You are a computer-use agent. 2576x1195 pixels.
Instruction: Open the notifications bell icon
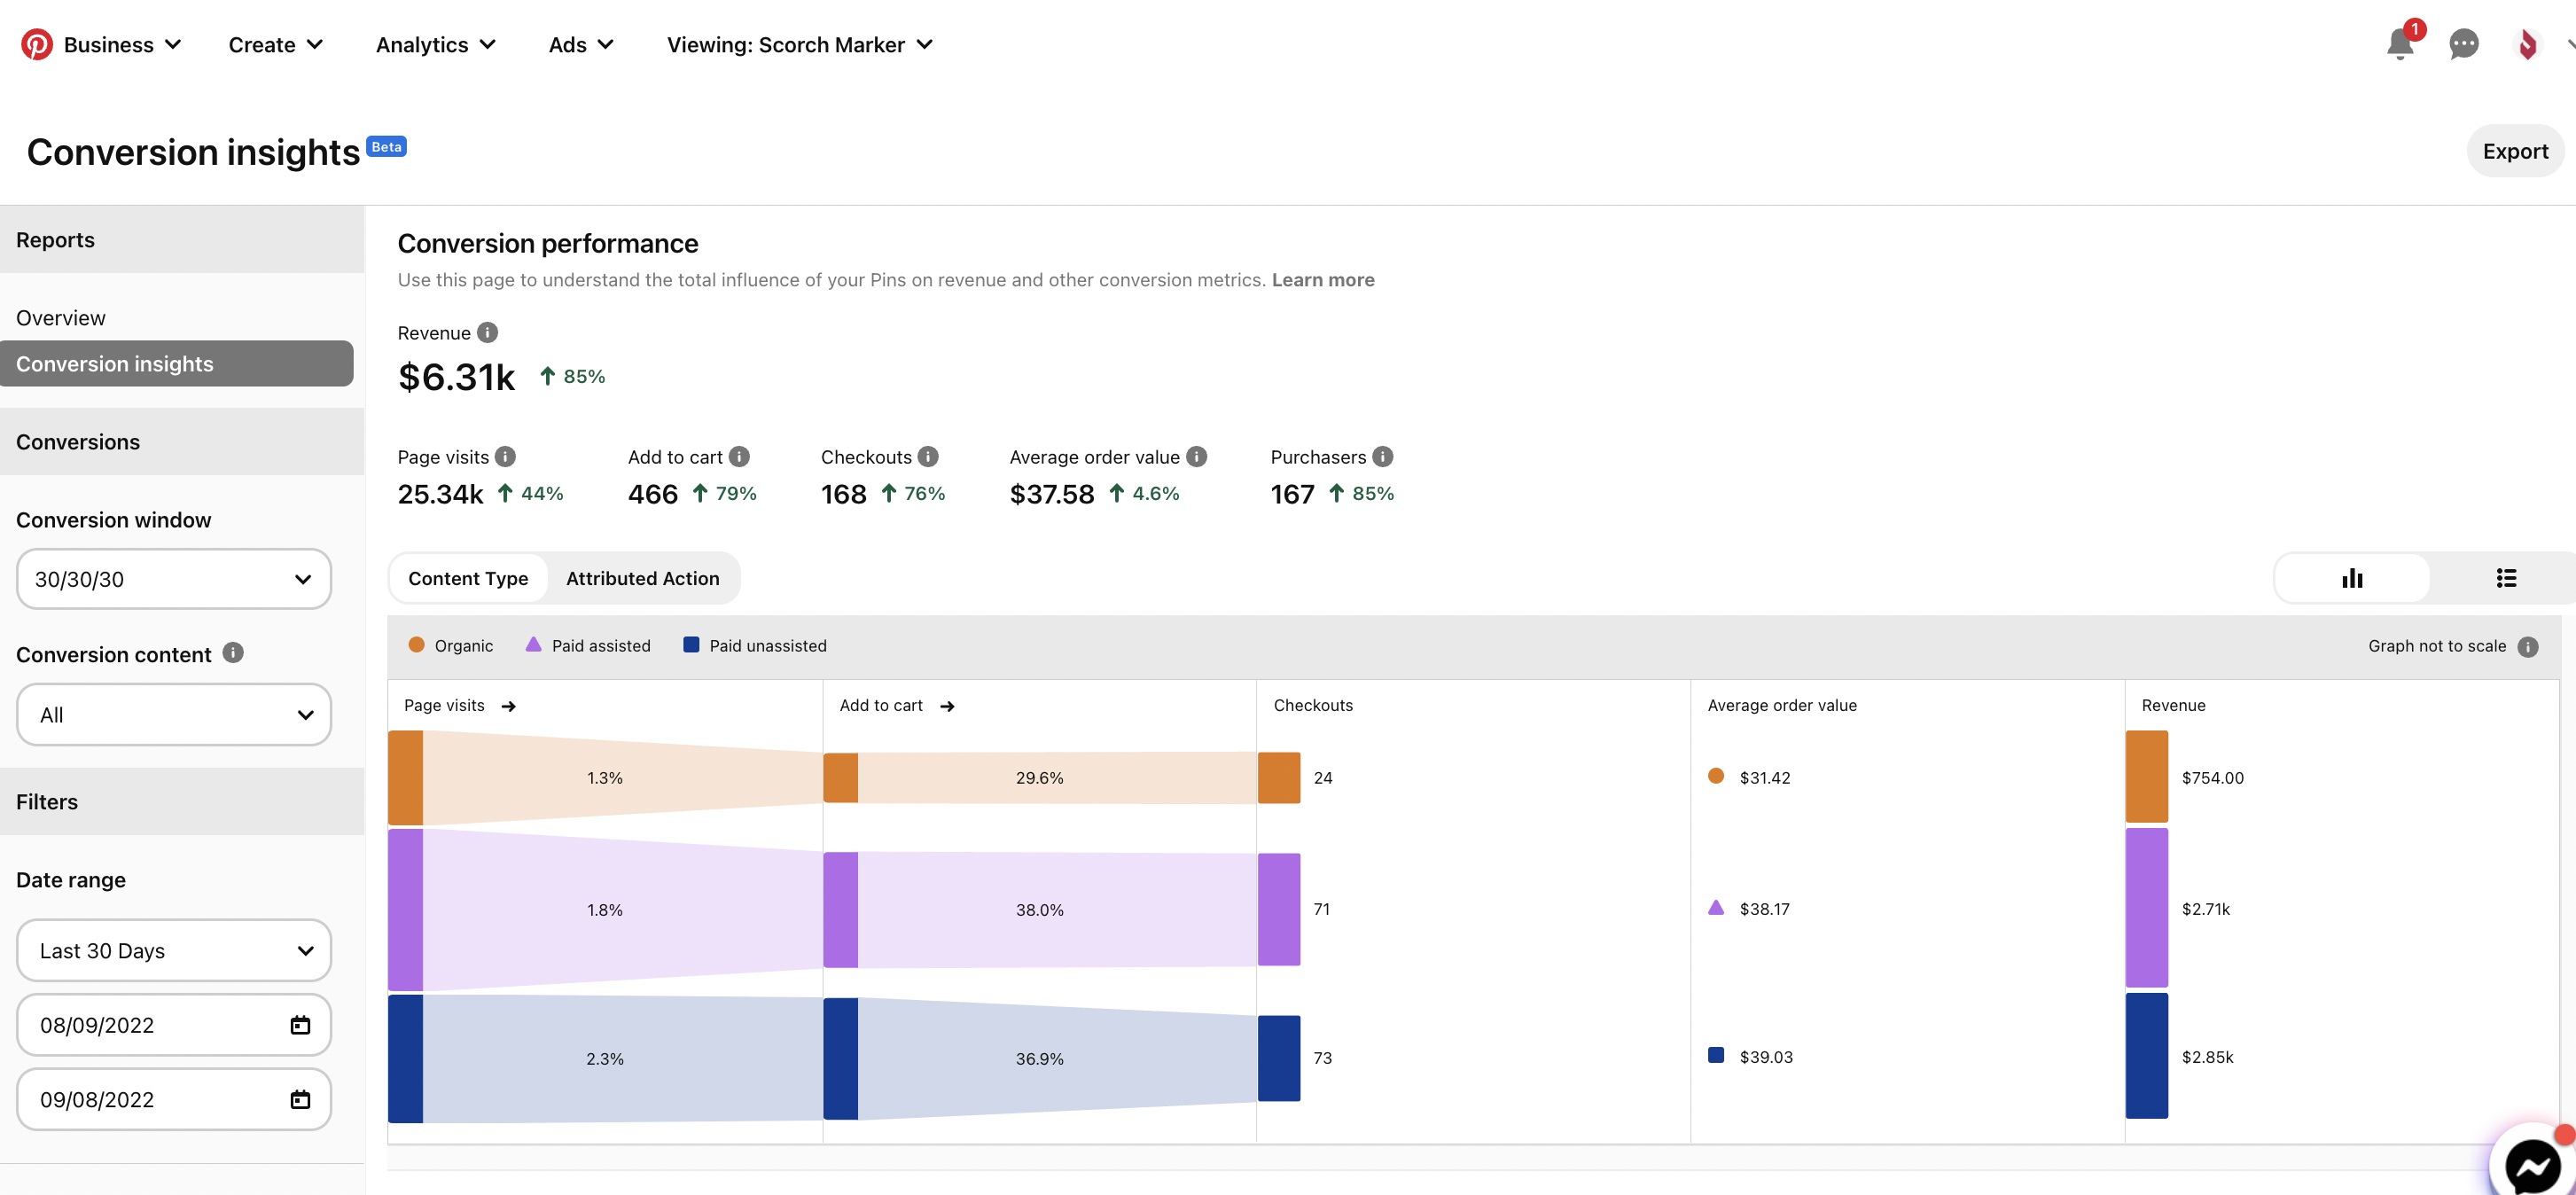coord(2399,44)
